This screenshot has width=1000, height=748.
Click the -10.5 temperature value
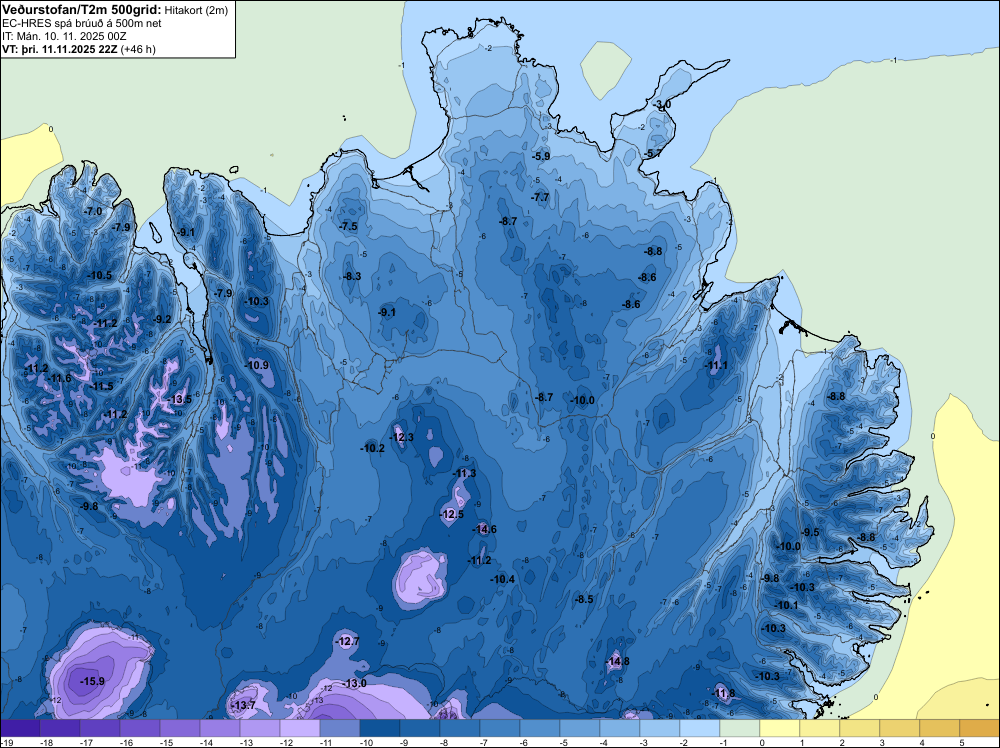[99, 275]
